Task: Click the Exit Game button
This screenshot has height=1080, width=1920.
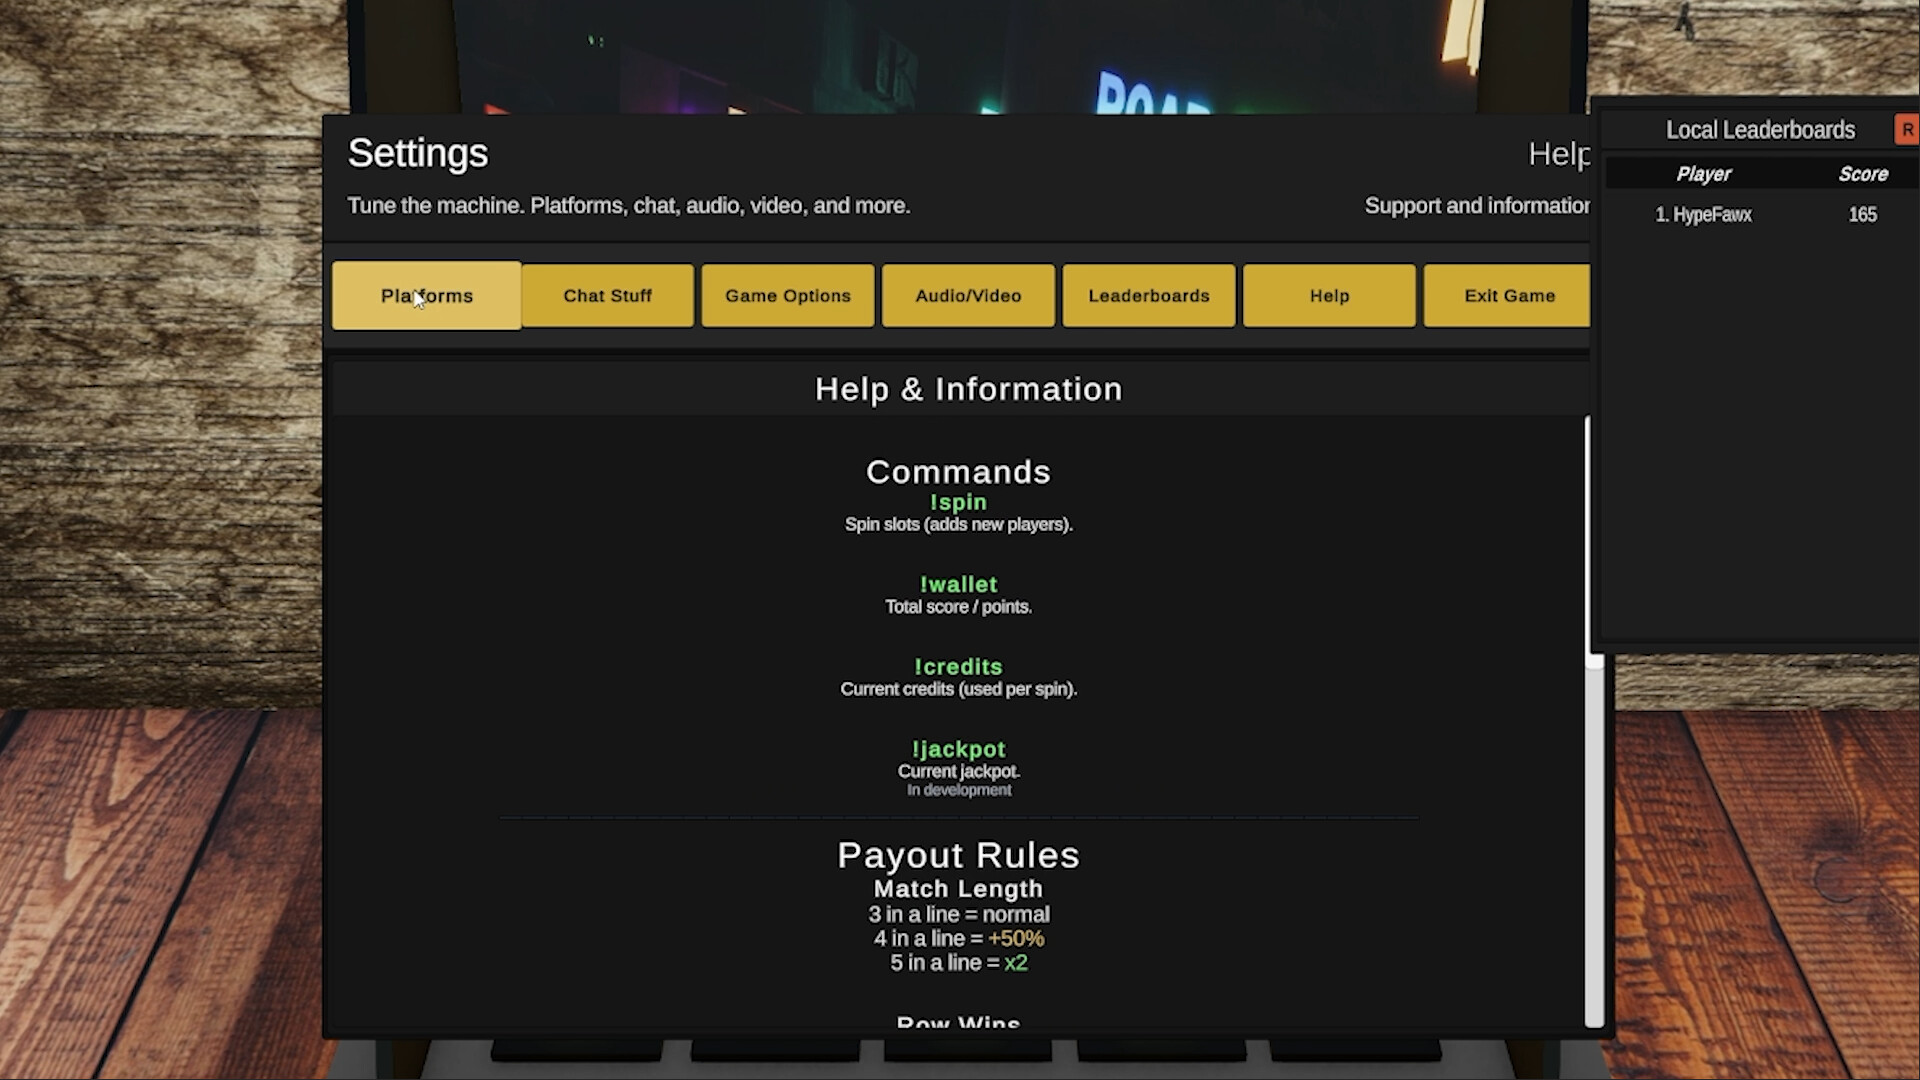Action: [1508, 296]
